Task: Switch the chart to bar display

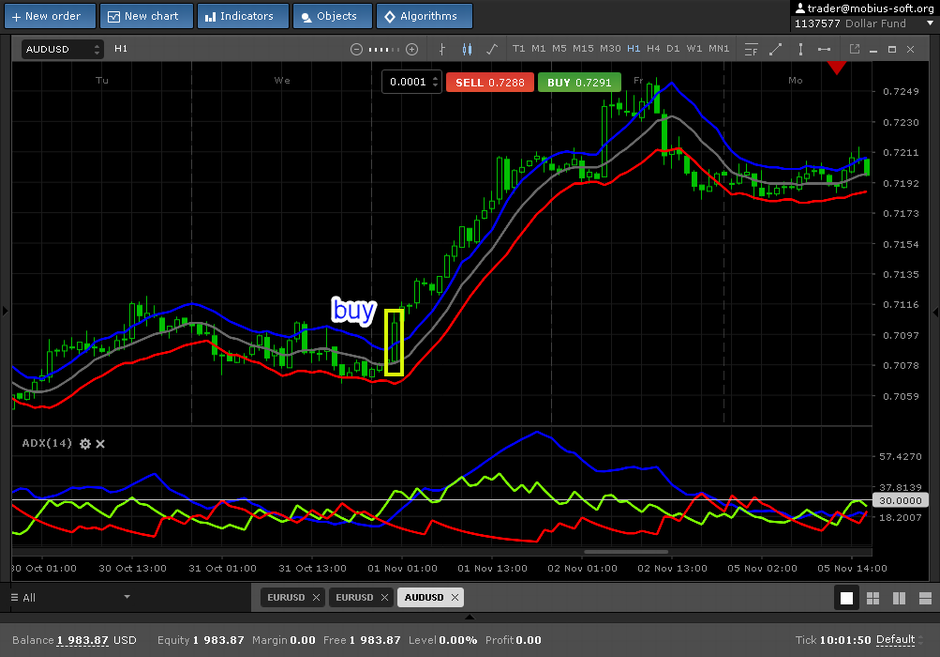Action: tap(442, 49)
